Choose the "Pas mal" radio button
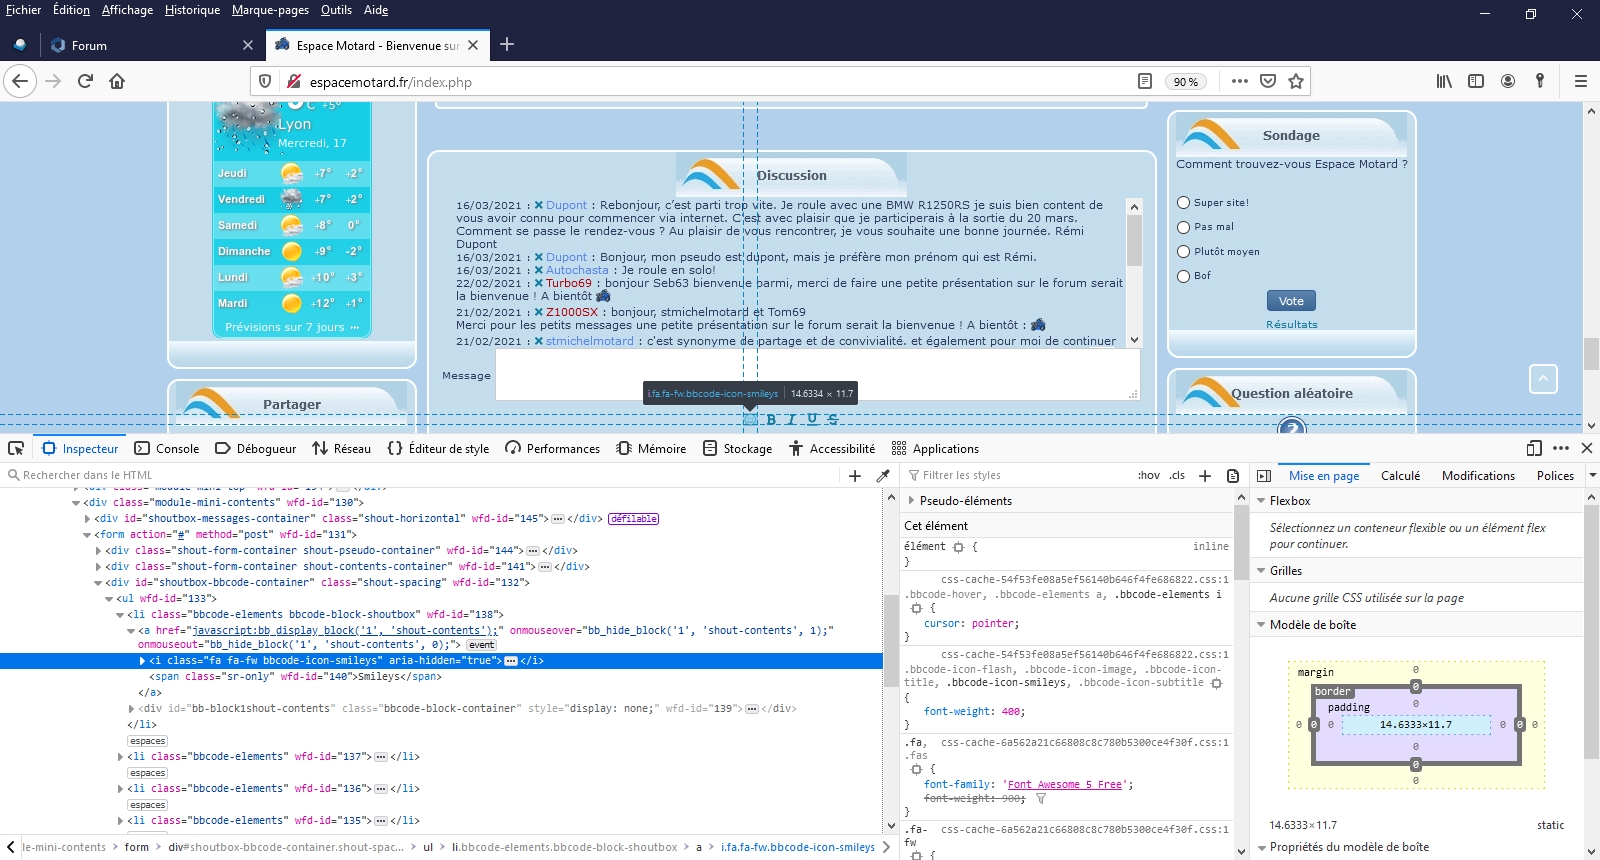 [x=1184, y=227]
